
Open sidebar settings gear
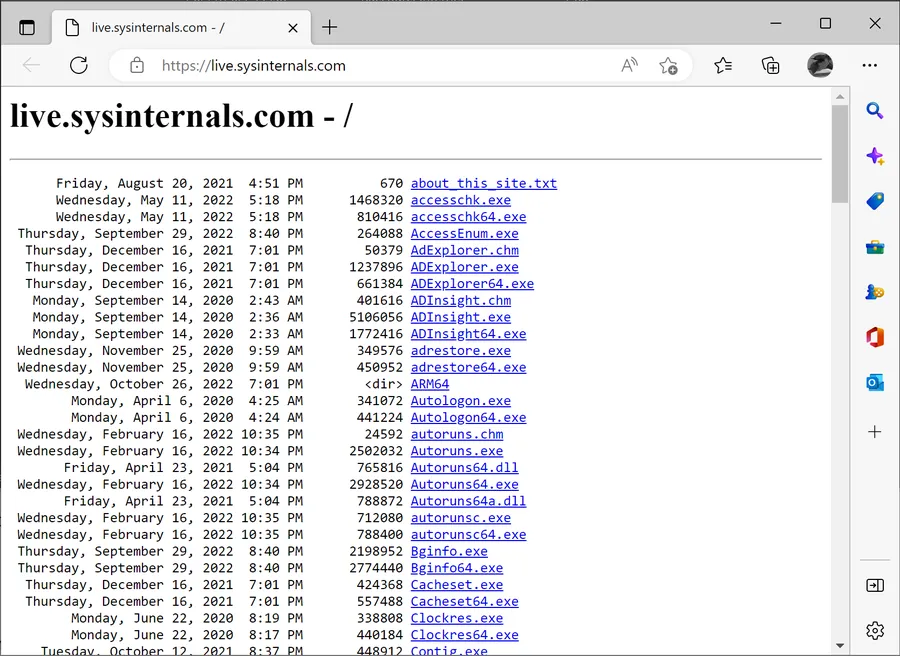coord(875,630)
